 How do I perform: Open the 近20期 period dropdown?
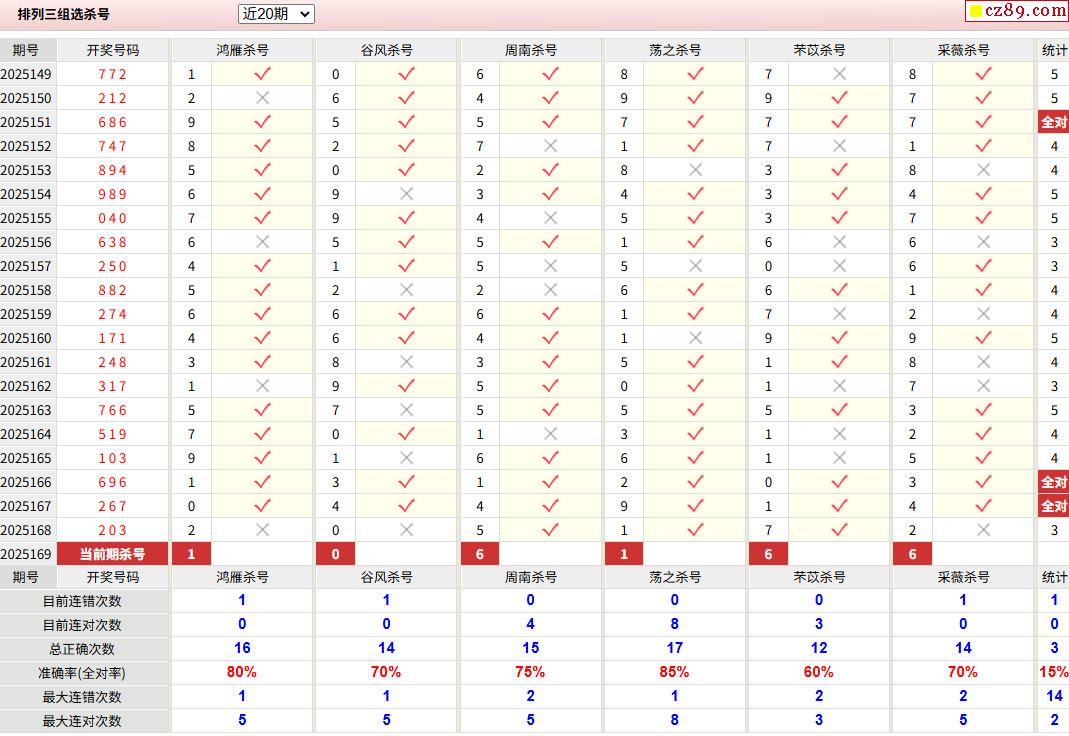(276, 14)
